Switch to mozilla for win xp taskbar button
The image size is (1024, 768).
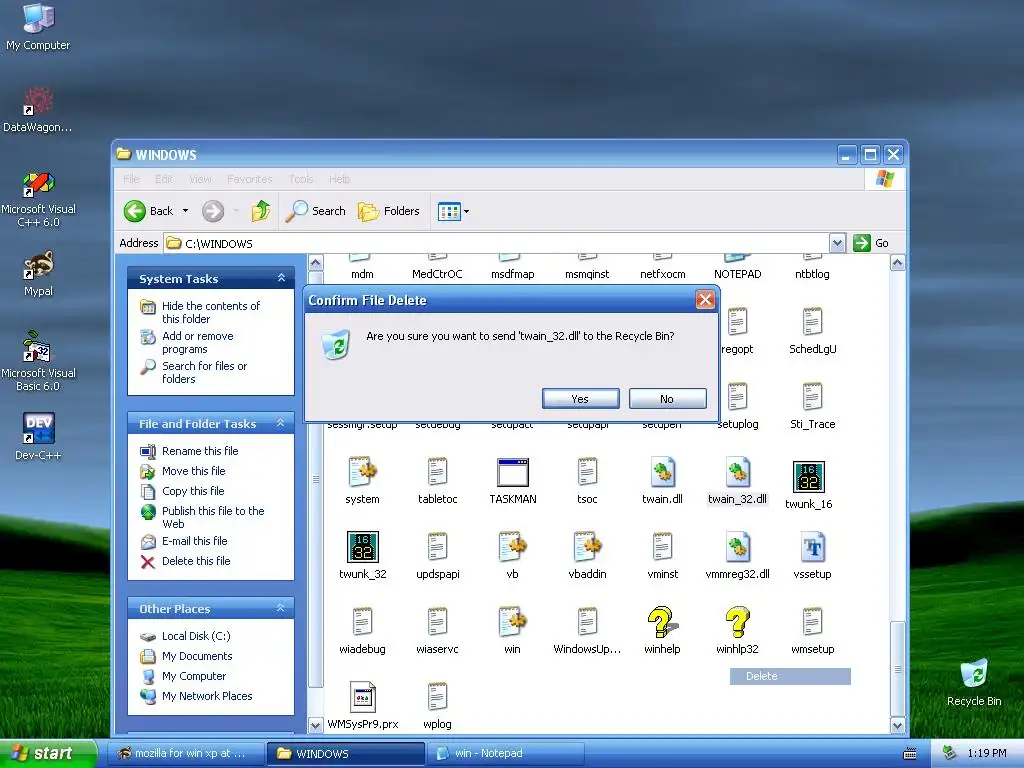pyautogui.click(x=186, y=753)
